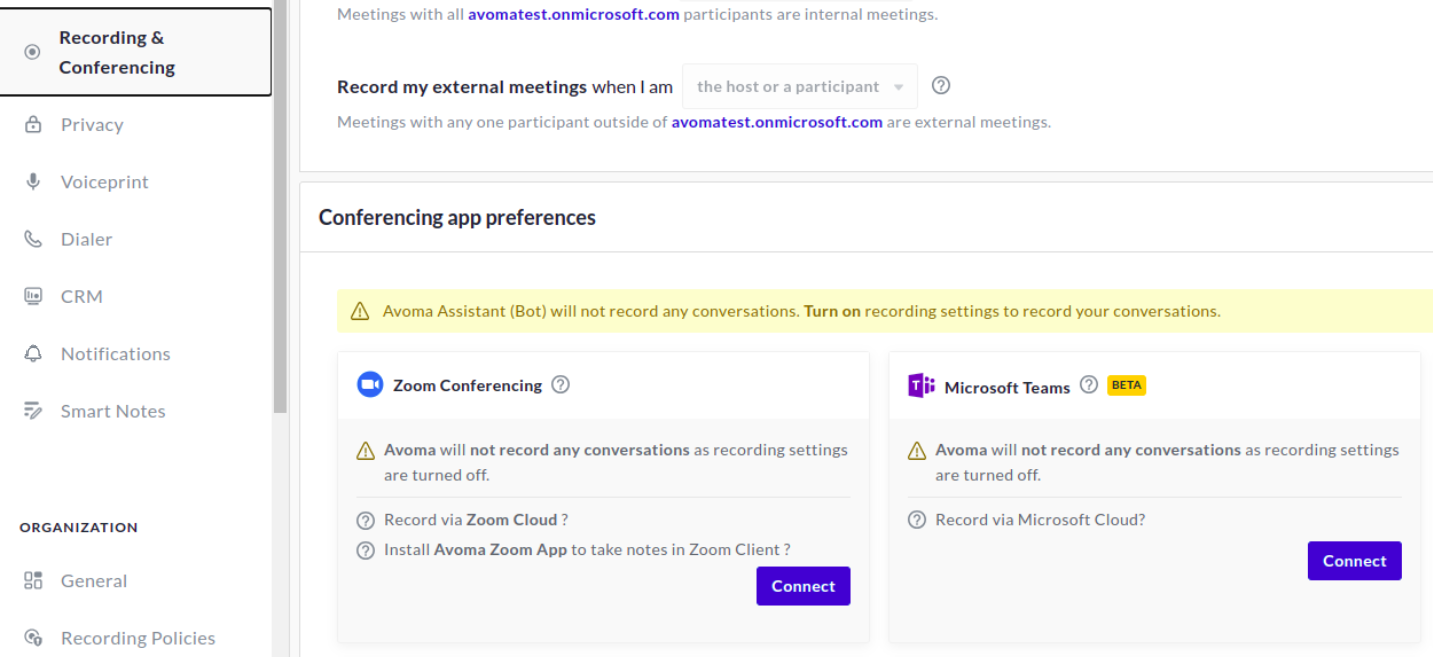The width and height of the screenshot is (1433, 657).
Task: Click help icon beside external meetings dropdown
Action: (x=941, y=86)
